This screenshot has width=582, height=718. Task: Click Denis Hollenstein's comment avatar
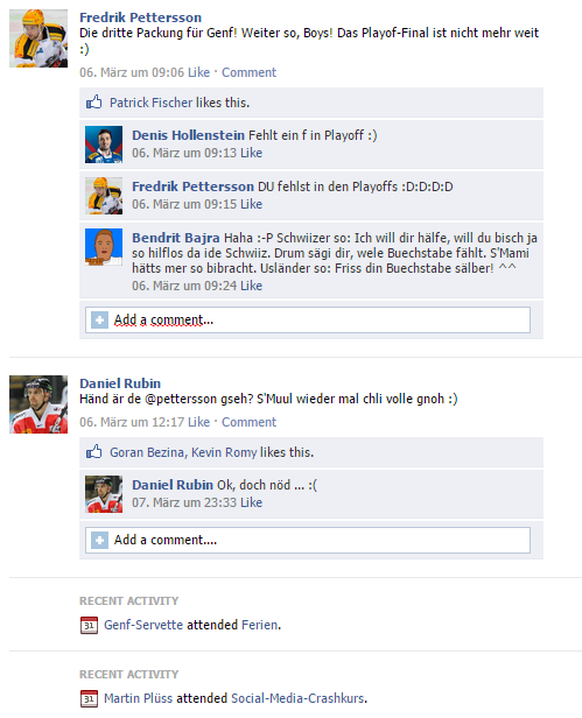[x=104, y=144]
